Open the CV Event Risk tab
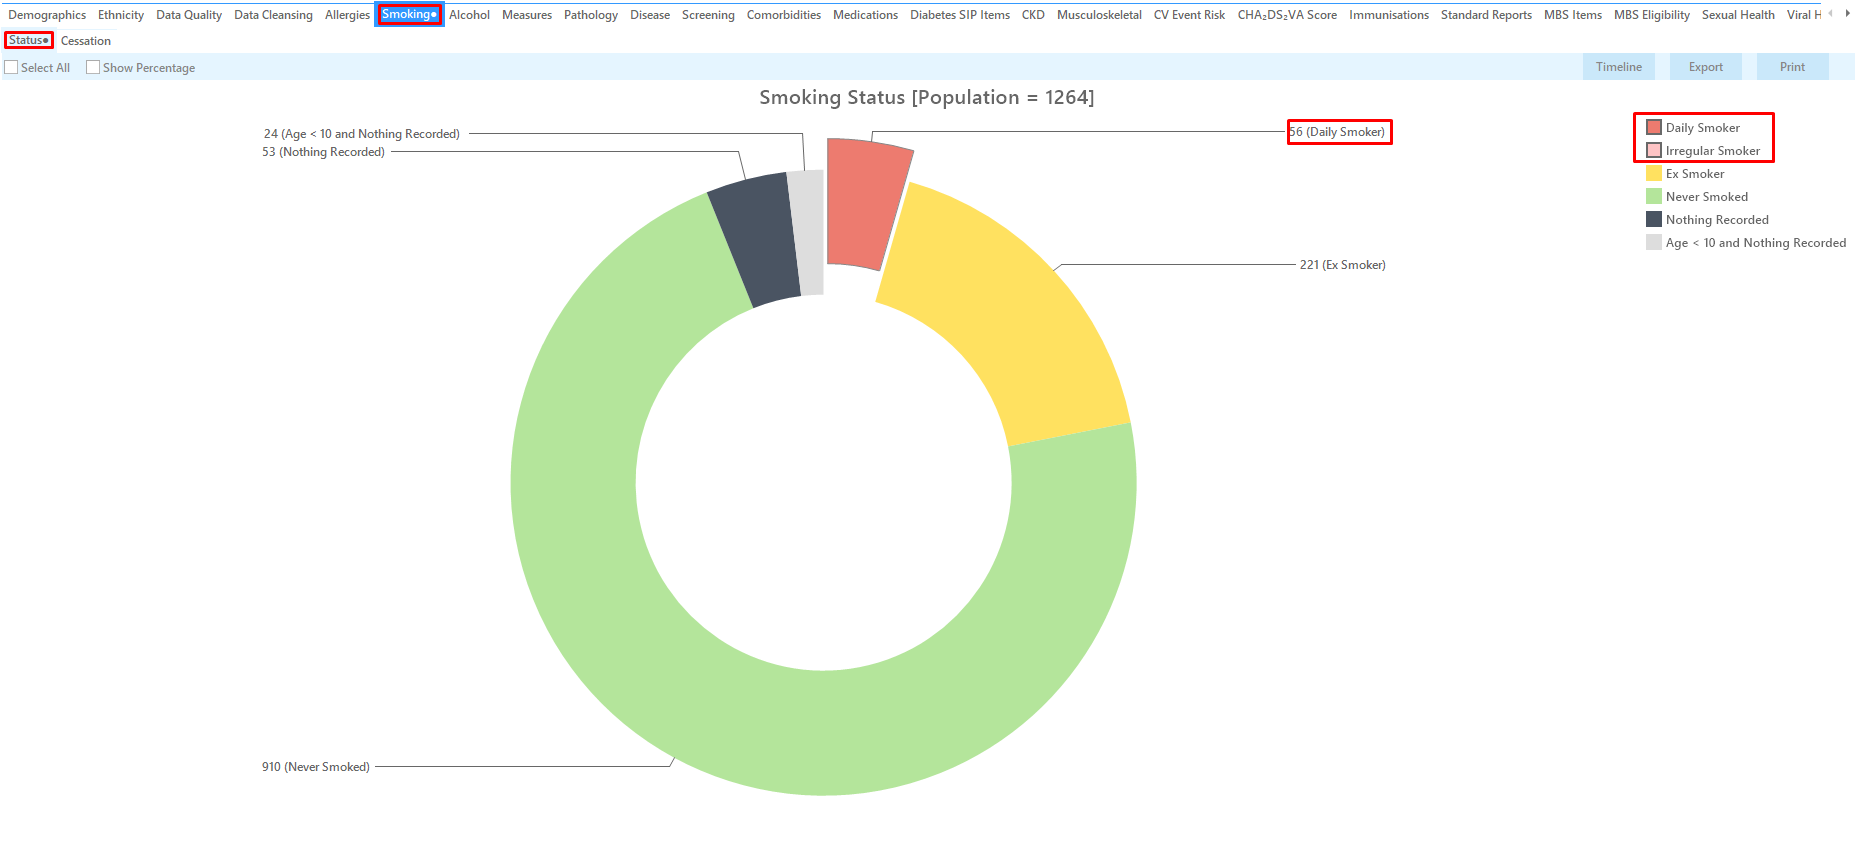Image resolution: width=1859 pixels, height=849 pixels. coord(1189,15)
